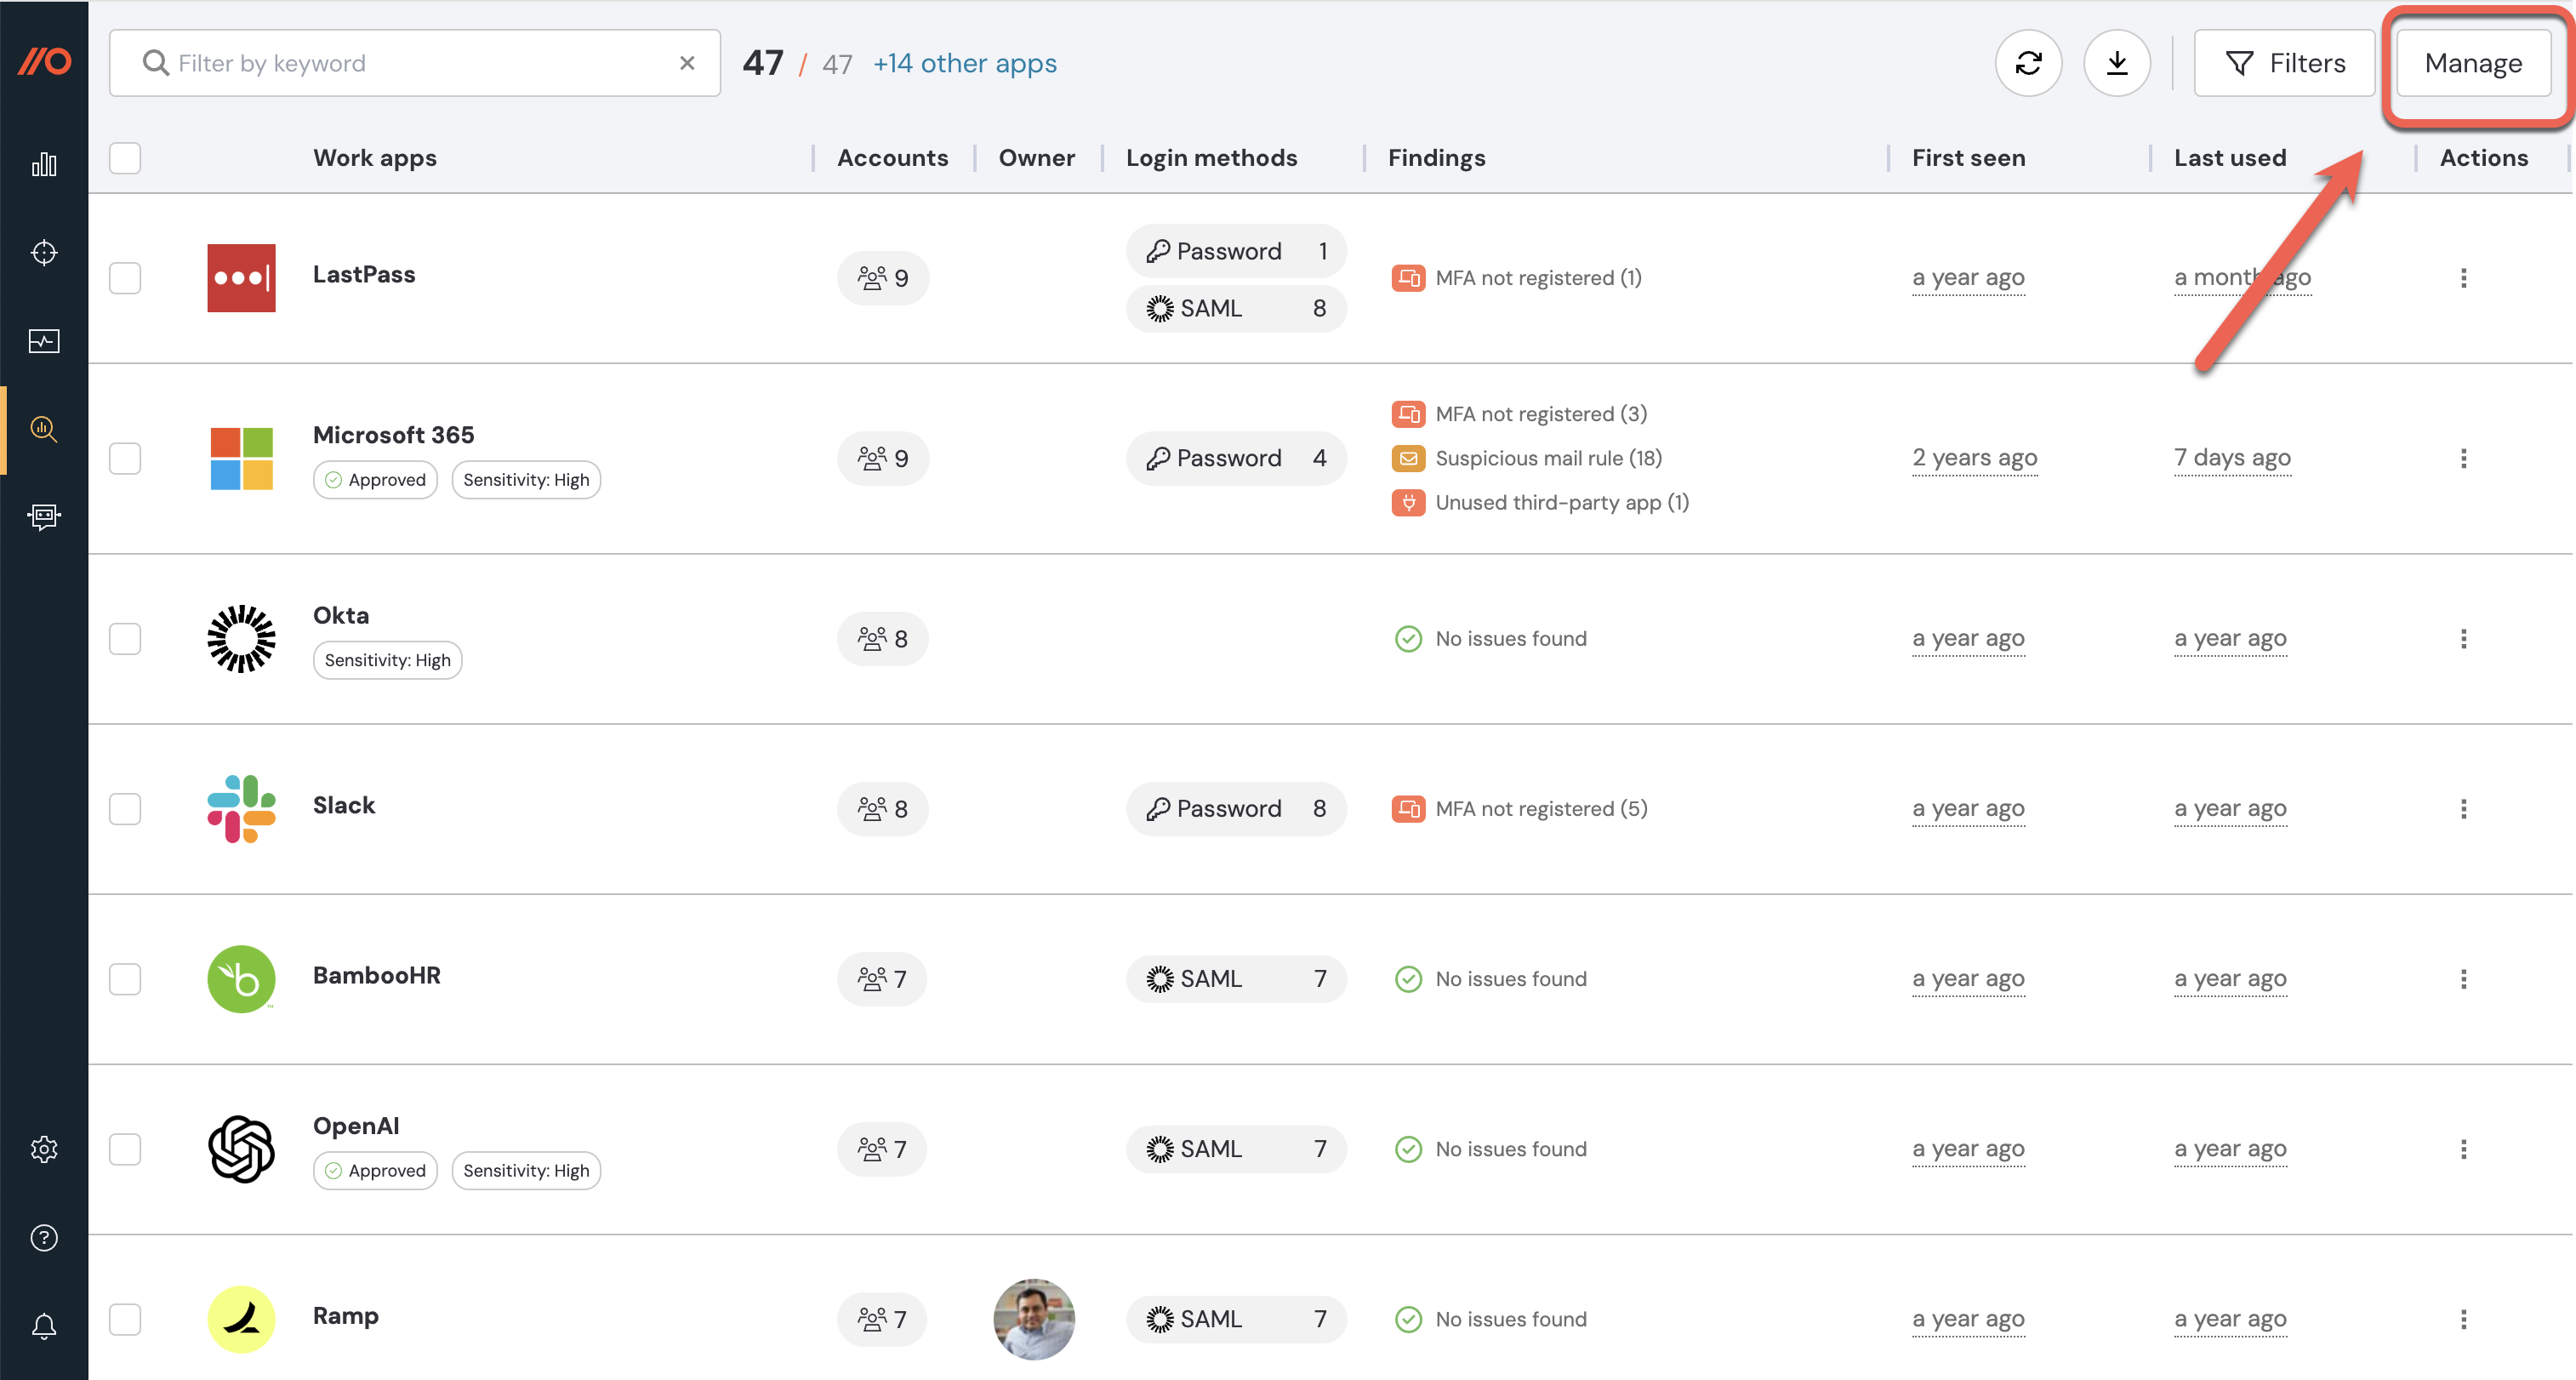Open actions menu for Ramp
This screenshot has width=2576, height=1380.
click(2463, 1318)
